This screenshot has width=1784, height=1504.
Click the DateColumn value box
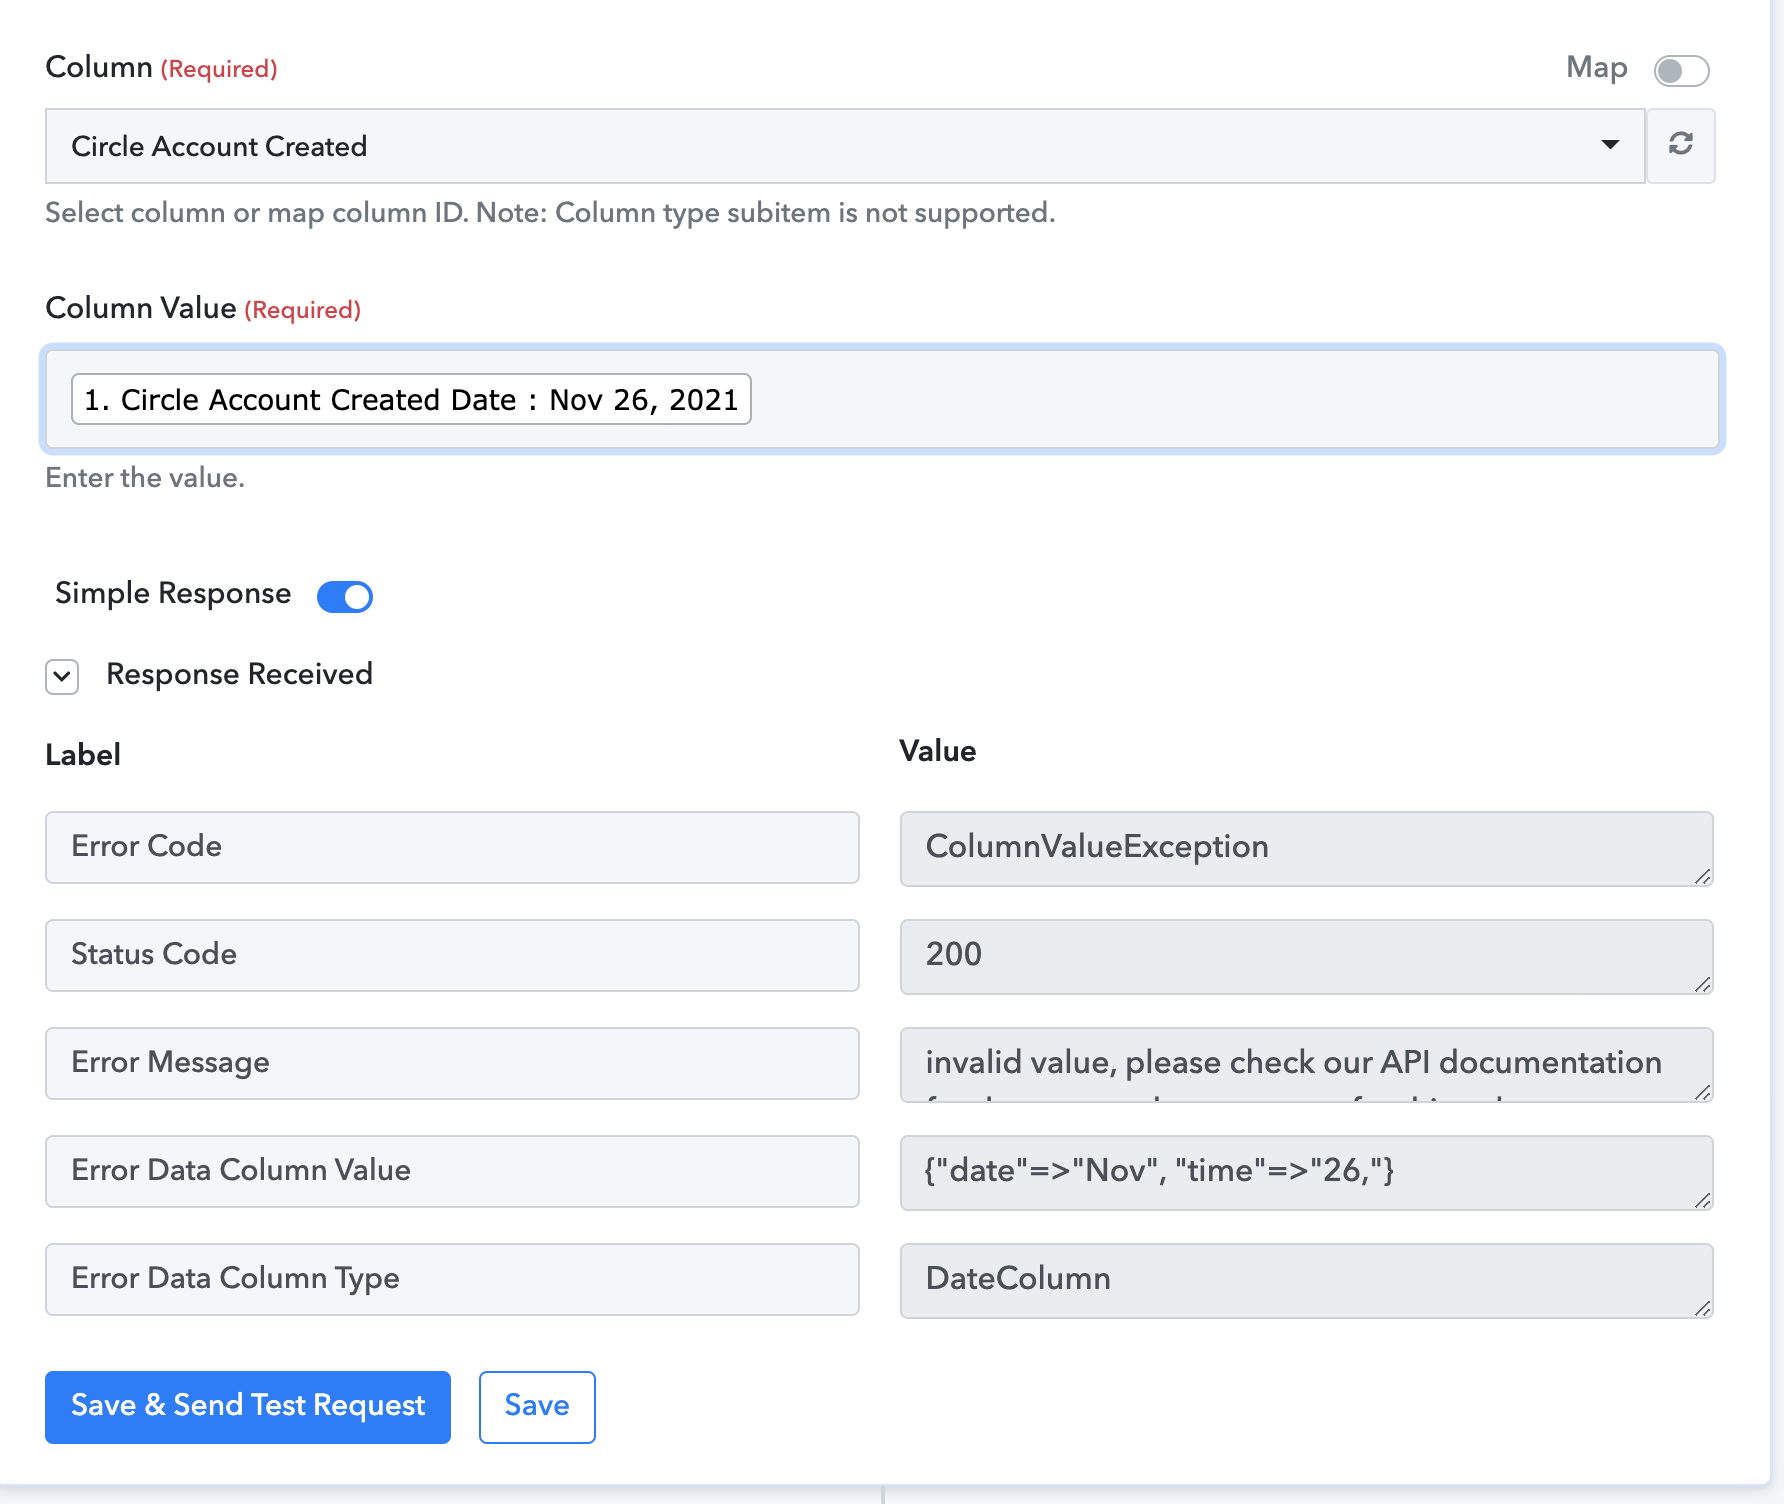pos(1306,1280)
